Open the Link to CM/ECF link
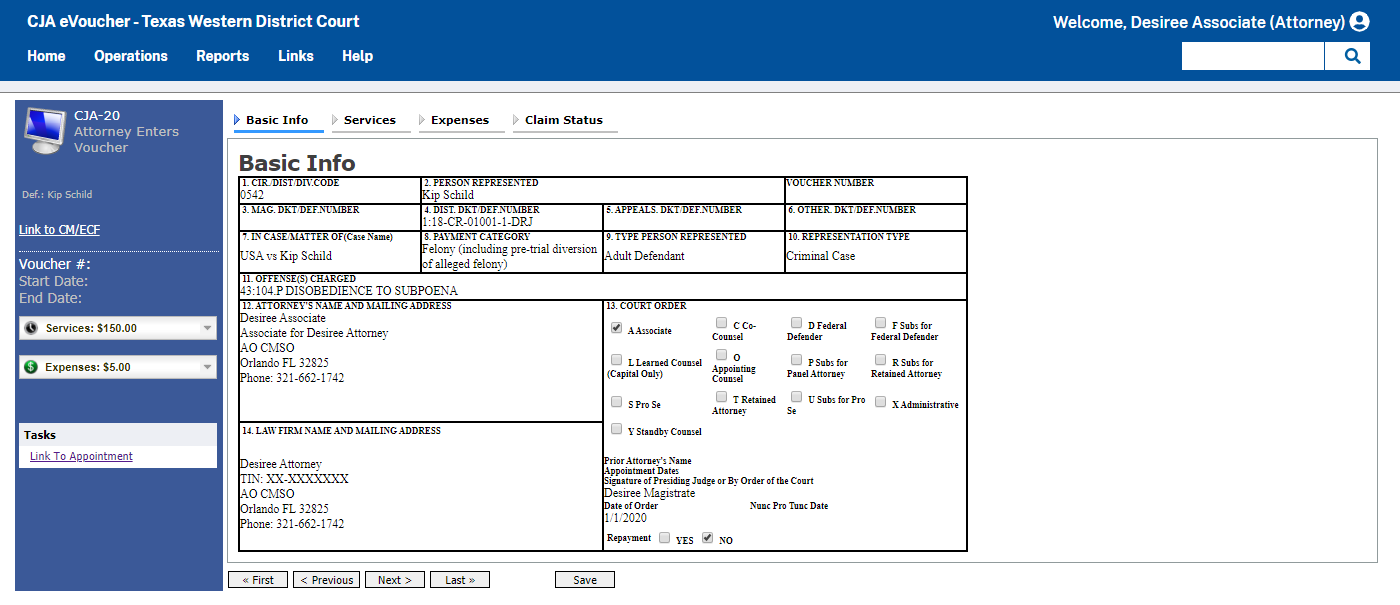 coord(57,229)
